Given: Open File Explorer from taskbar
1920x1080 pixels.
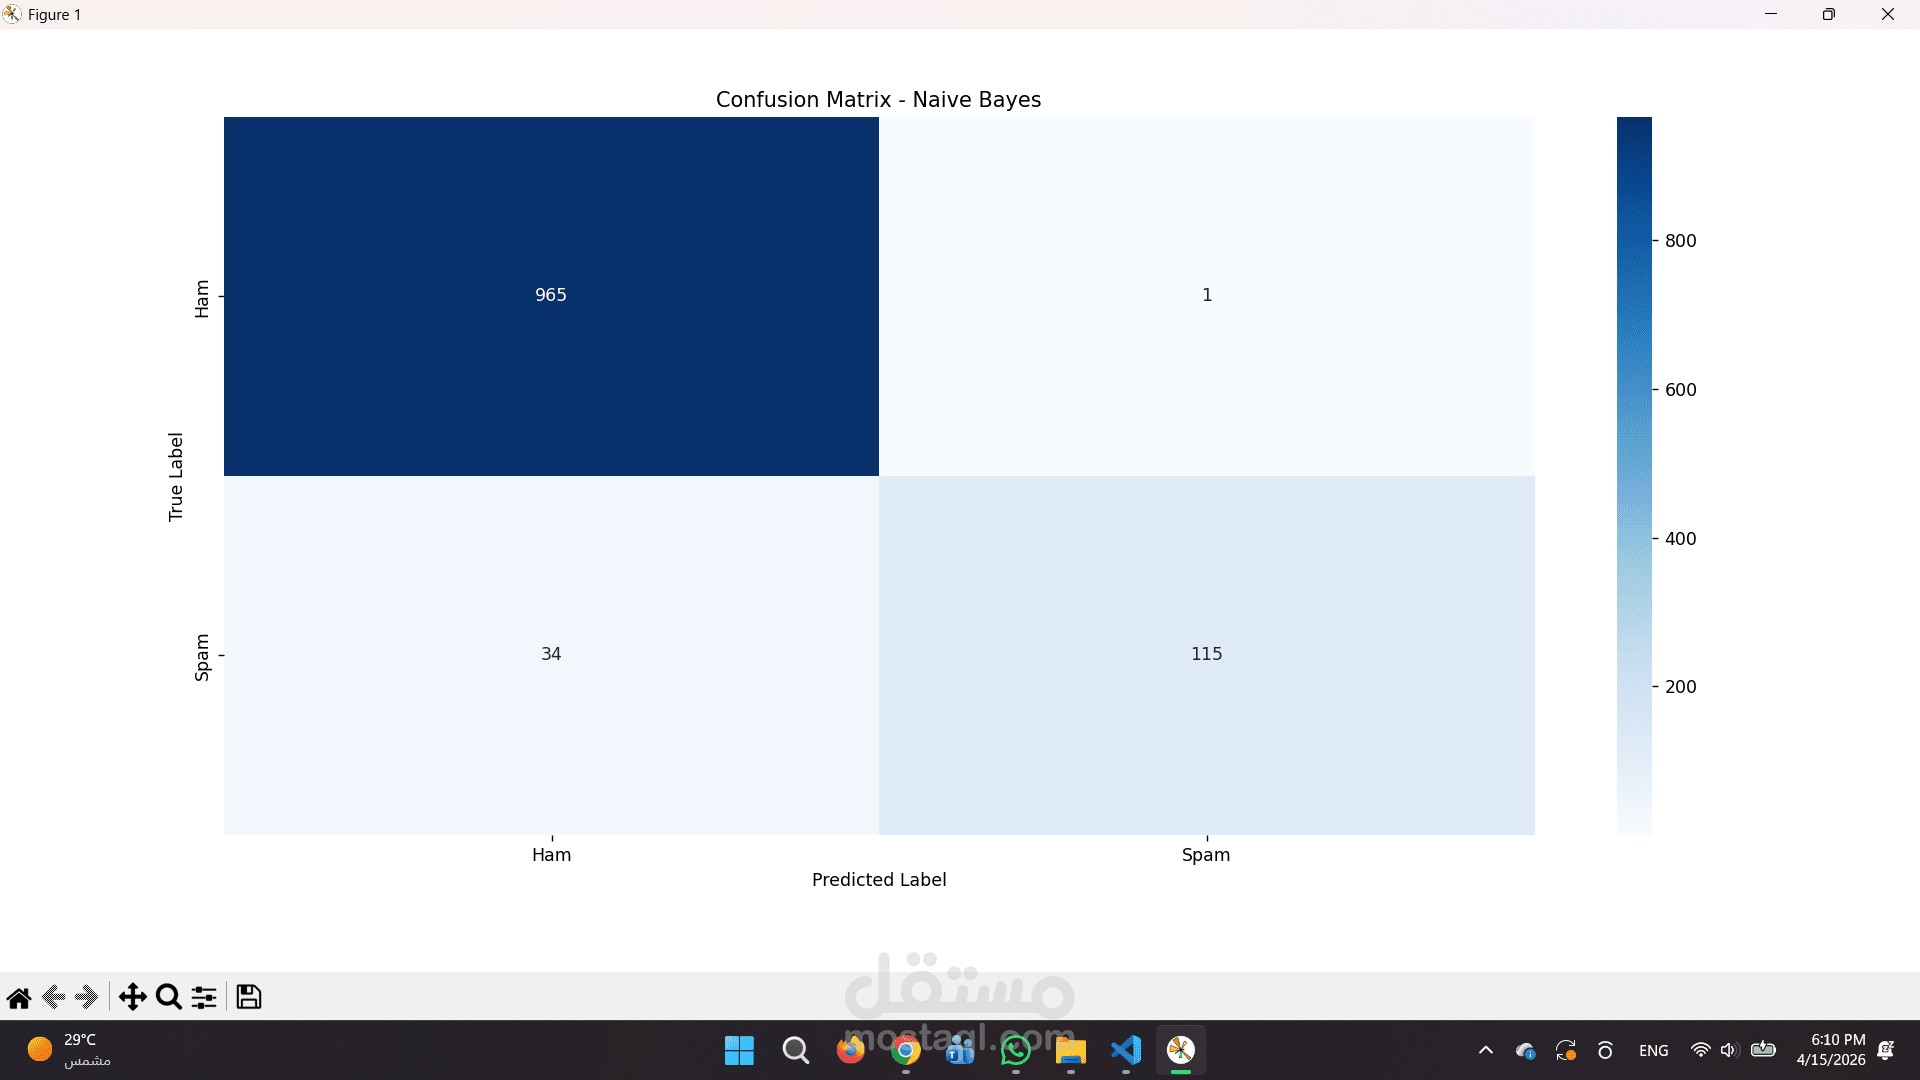Looking at the screenshot, I should 1071,1050.
